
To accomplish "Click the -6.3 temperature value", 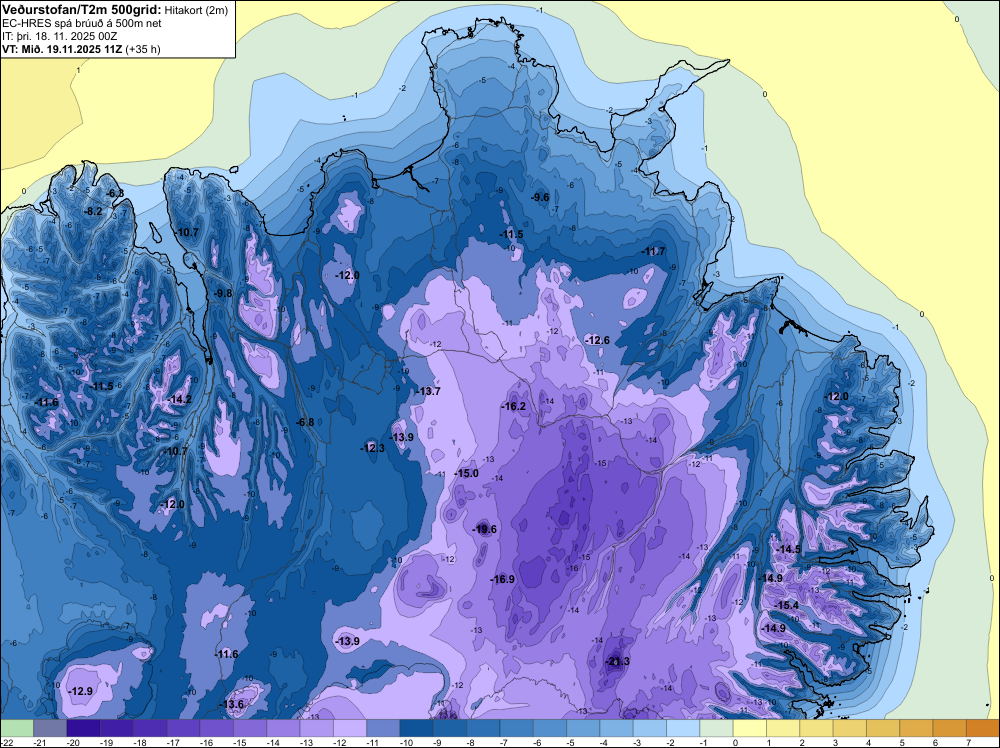I will pos(115,193).
